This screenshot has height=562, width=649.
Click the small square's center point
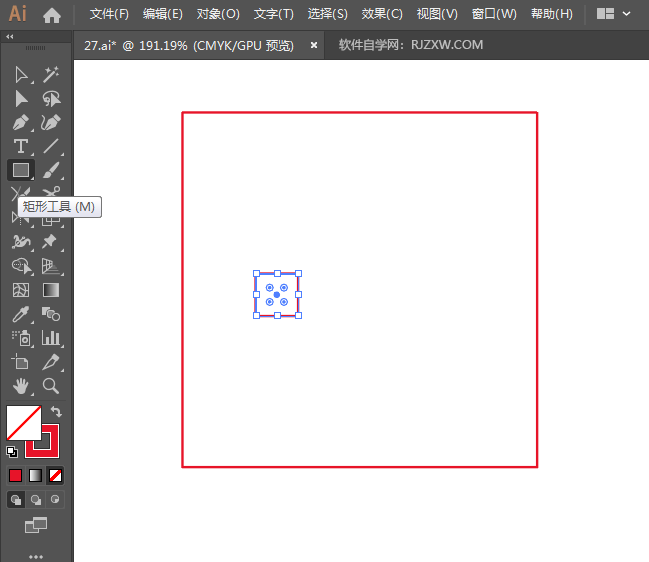[x=277, y=295]
